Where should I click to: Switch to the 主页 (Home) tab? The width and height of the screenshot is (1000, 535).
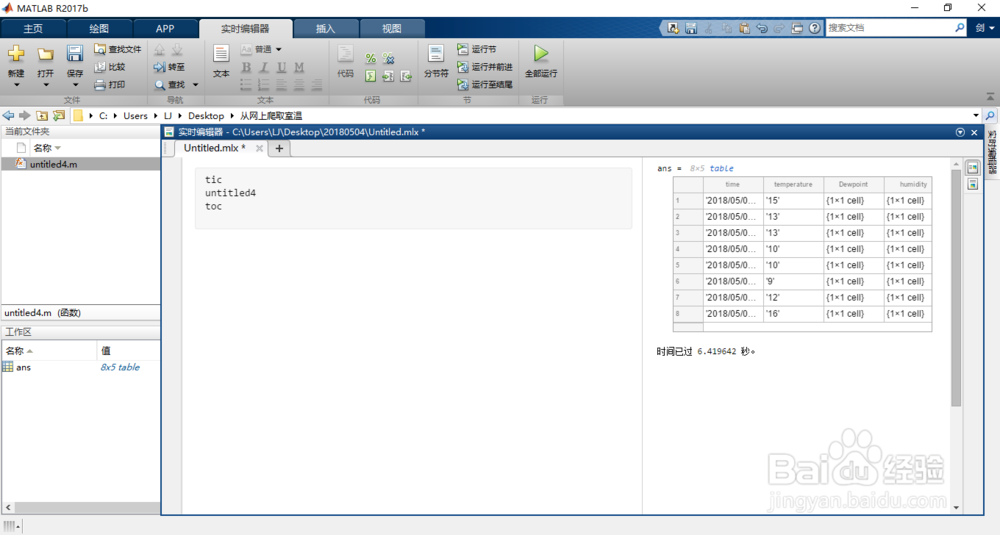(33, 29)
